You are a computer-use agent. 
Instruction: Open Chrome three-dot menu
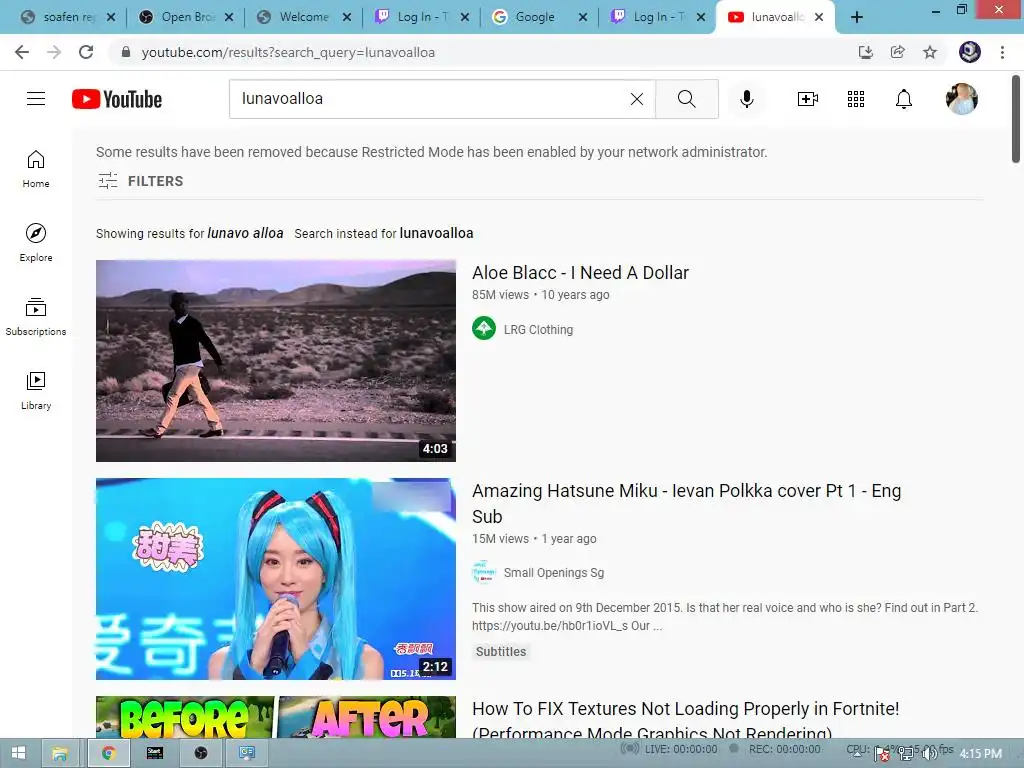pyautogui.click(x=1002, y=52)
